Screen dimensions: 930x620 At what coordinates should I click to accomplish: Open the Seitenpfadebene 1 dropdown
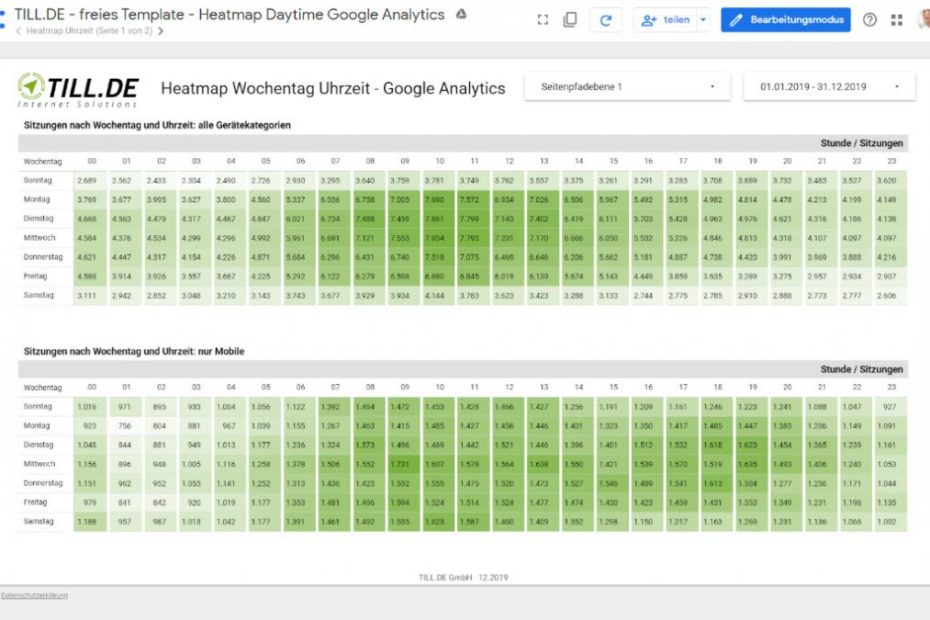coord(628,87)
